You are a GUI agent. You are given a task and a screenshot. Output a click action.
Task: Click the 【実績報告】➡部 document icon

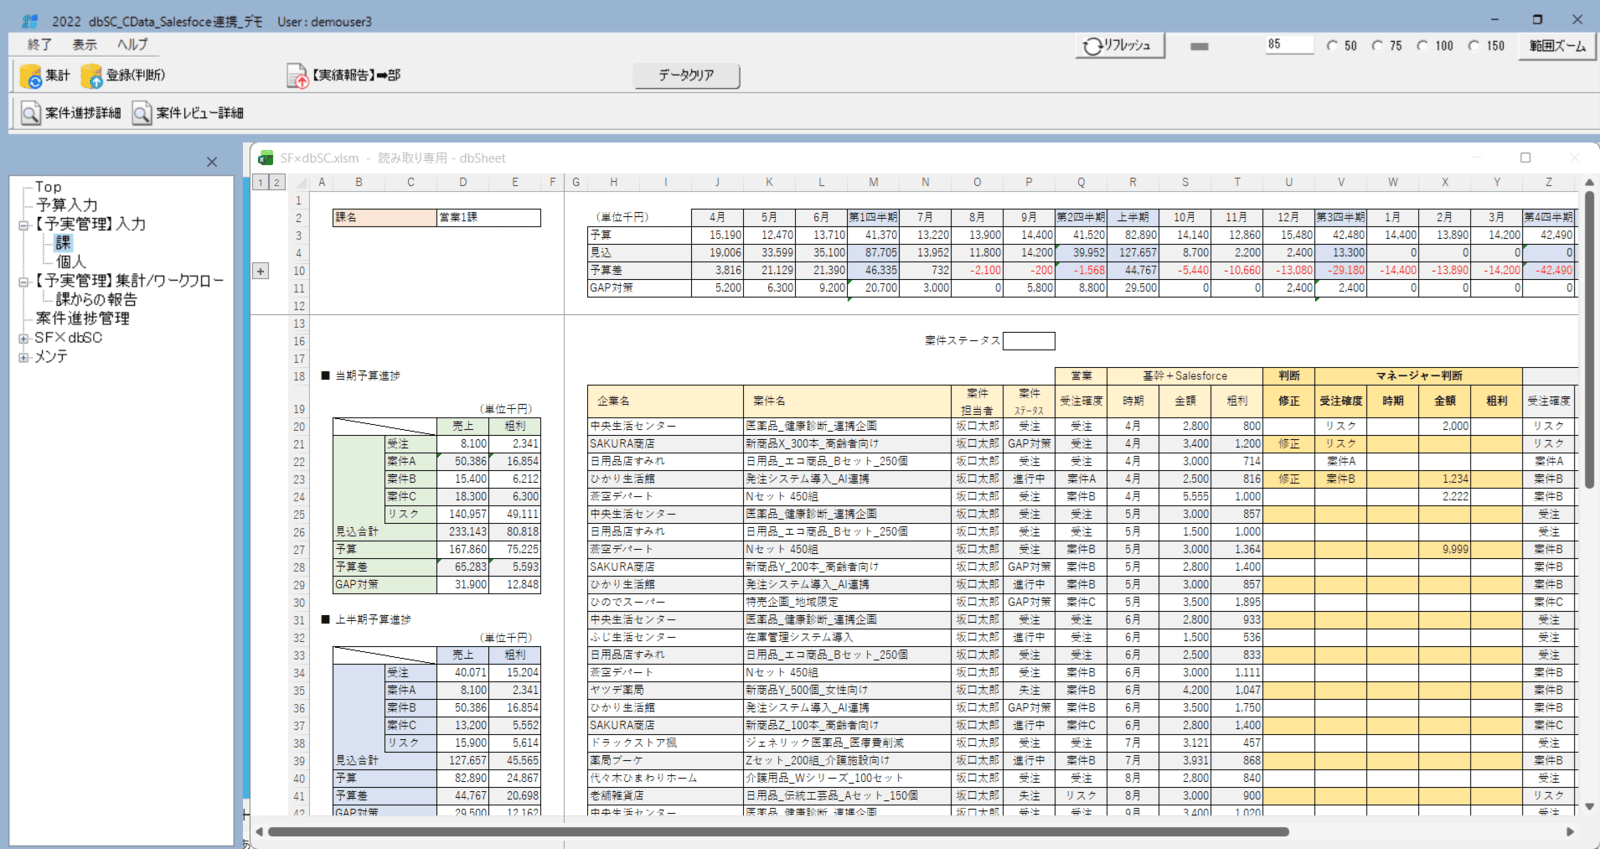point(297,76)
